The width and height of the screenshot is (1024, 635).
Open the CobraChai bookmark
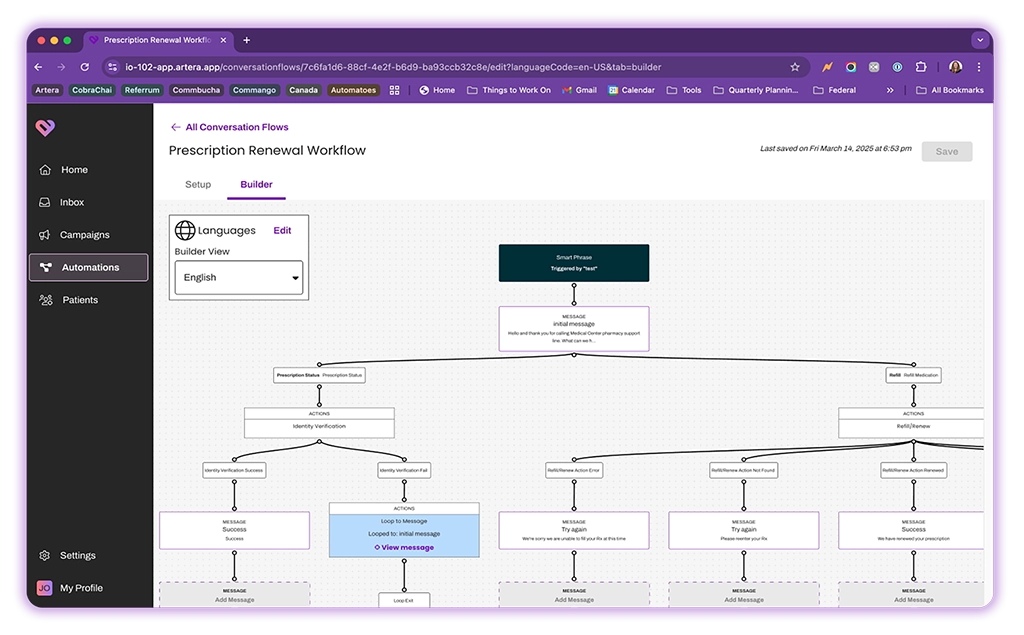tap(92, 91)
